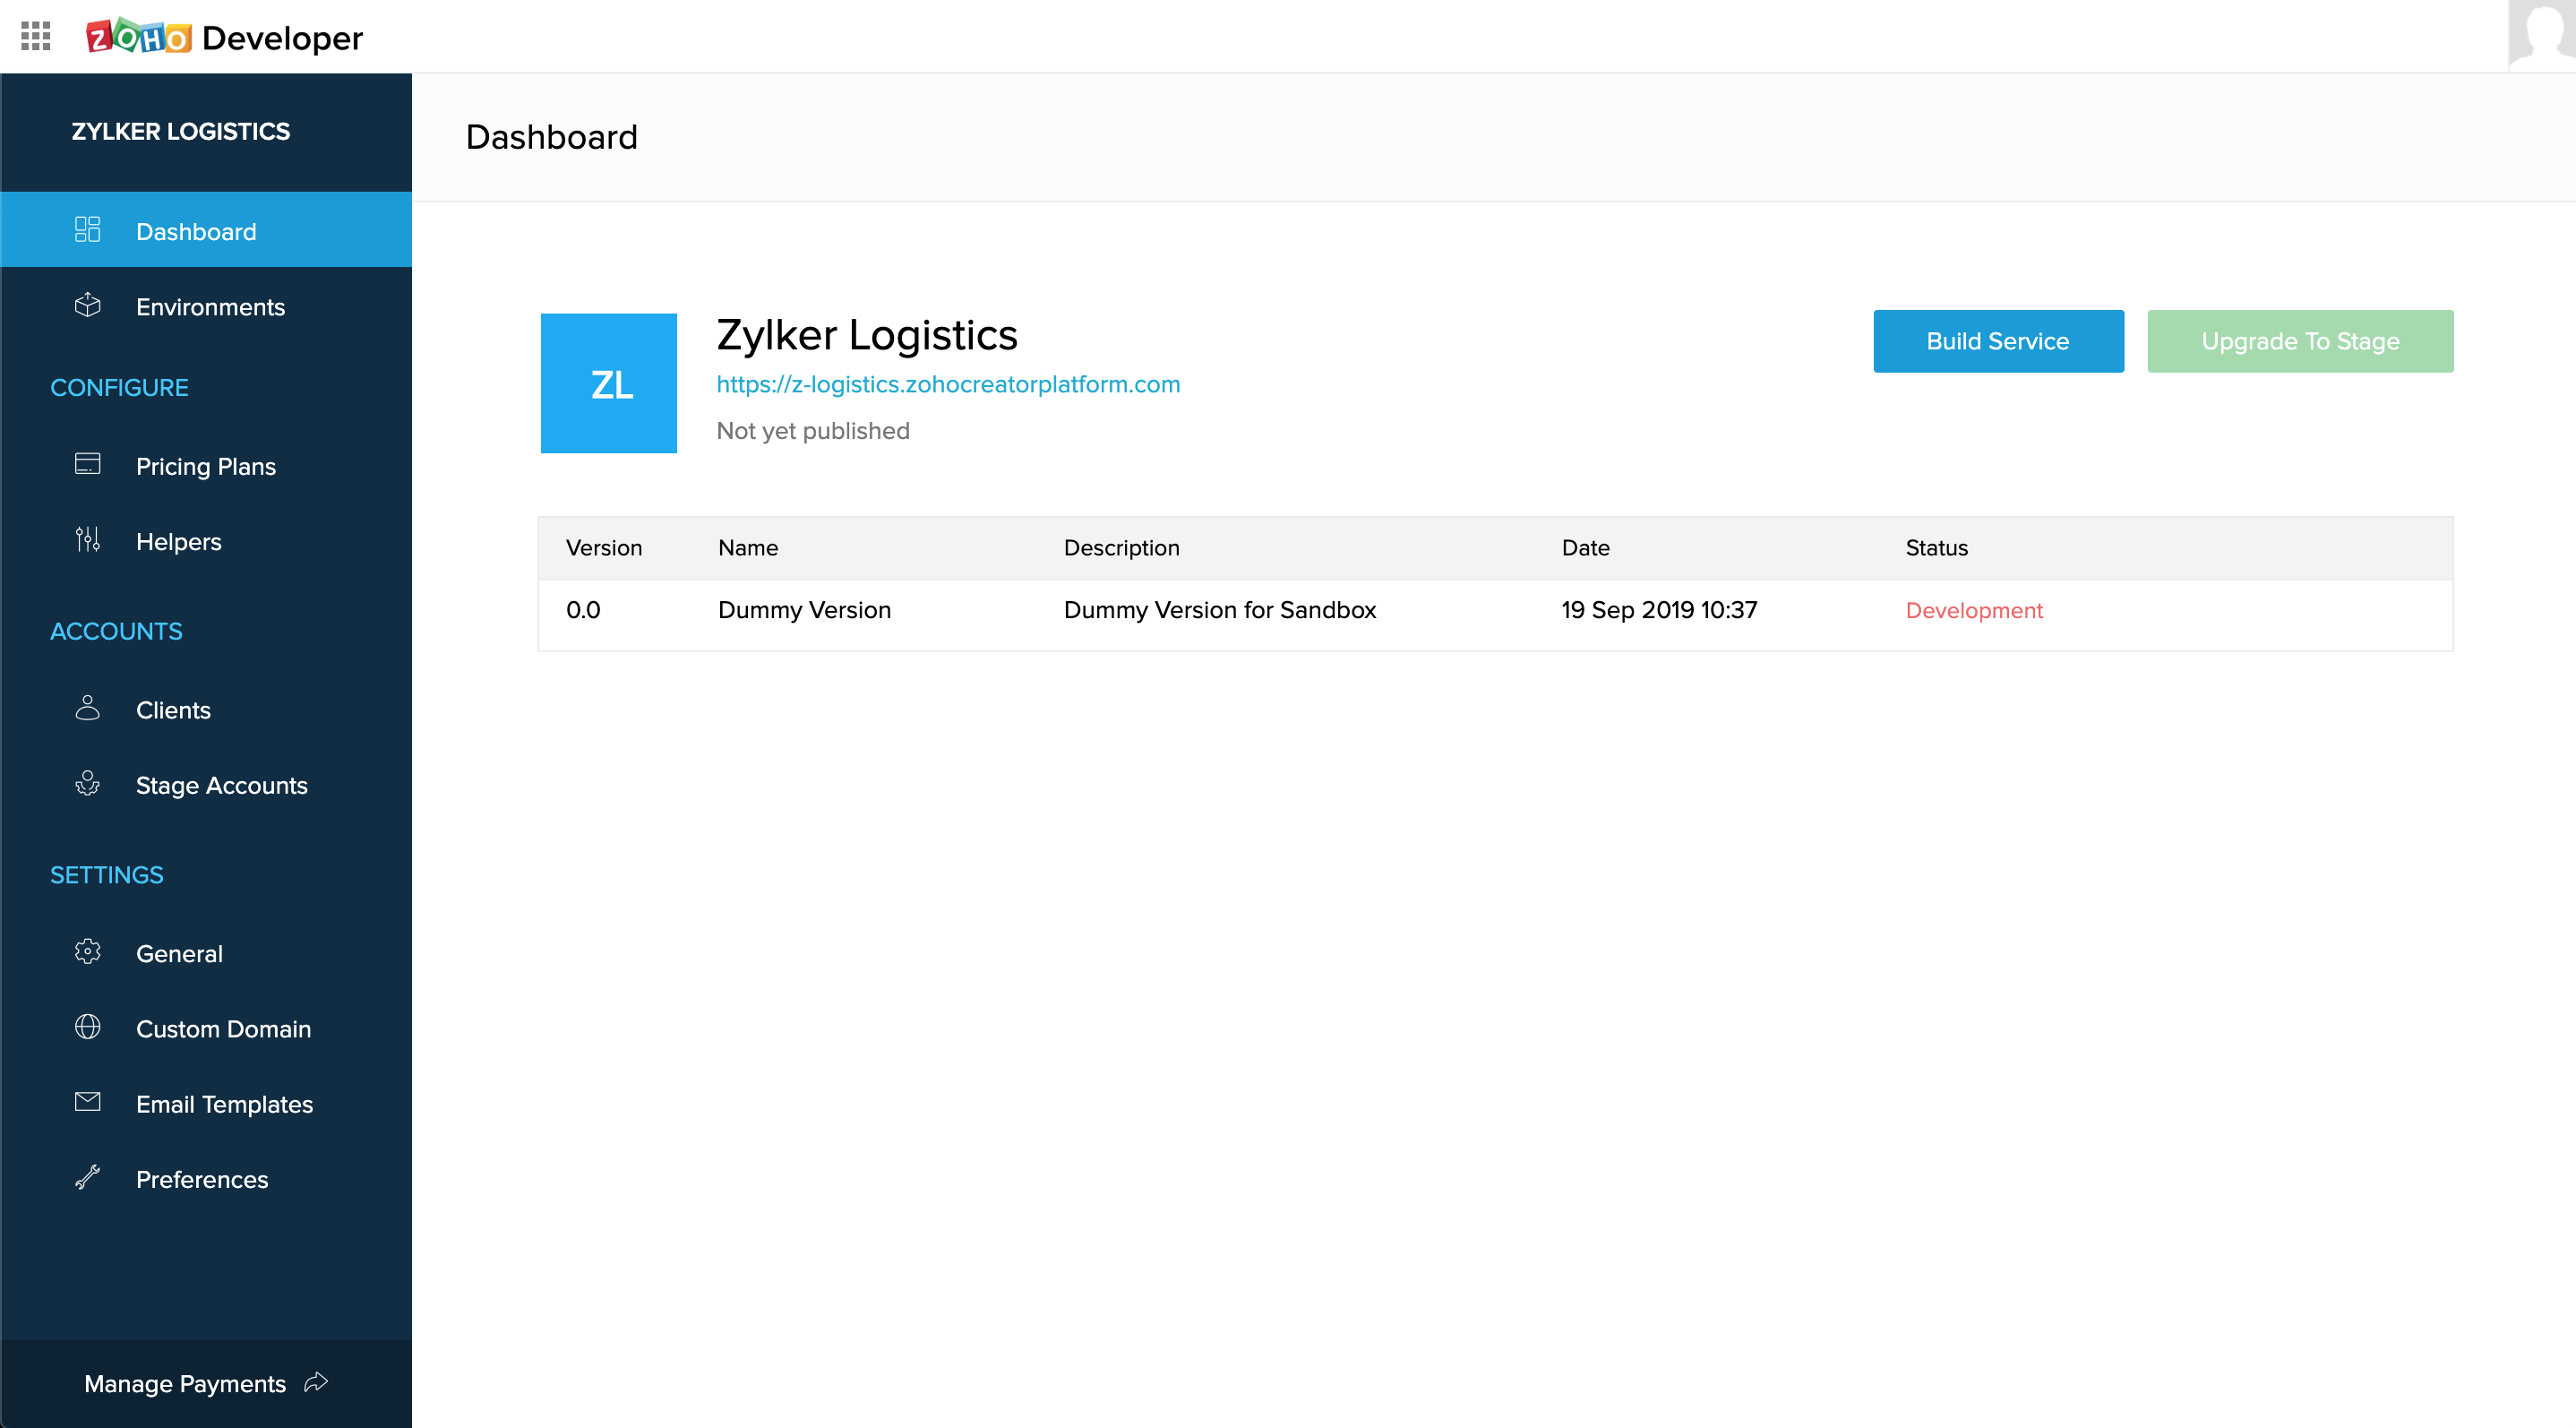Click the Manage Payments share arrow icon
Screen dimensions: 2576x1428
[x=315, y=1382]
